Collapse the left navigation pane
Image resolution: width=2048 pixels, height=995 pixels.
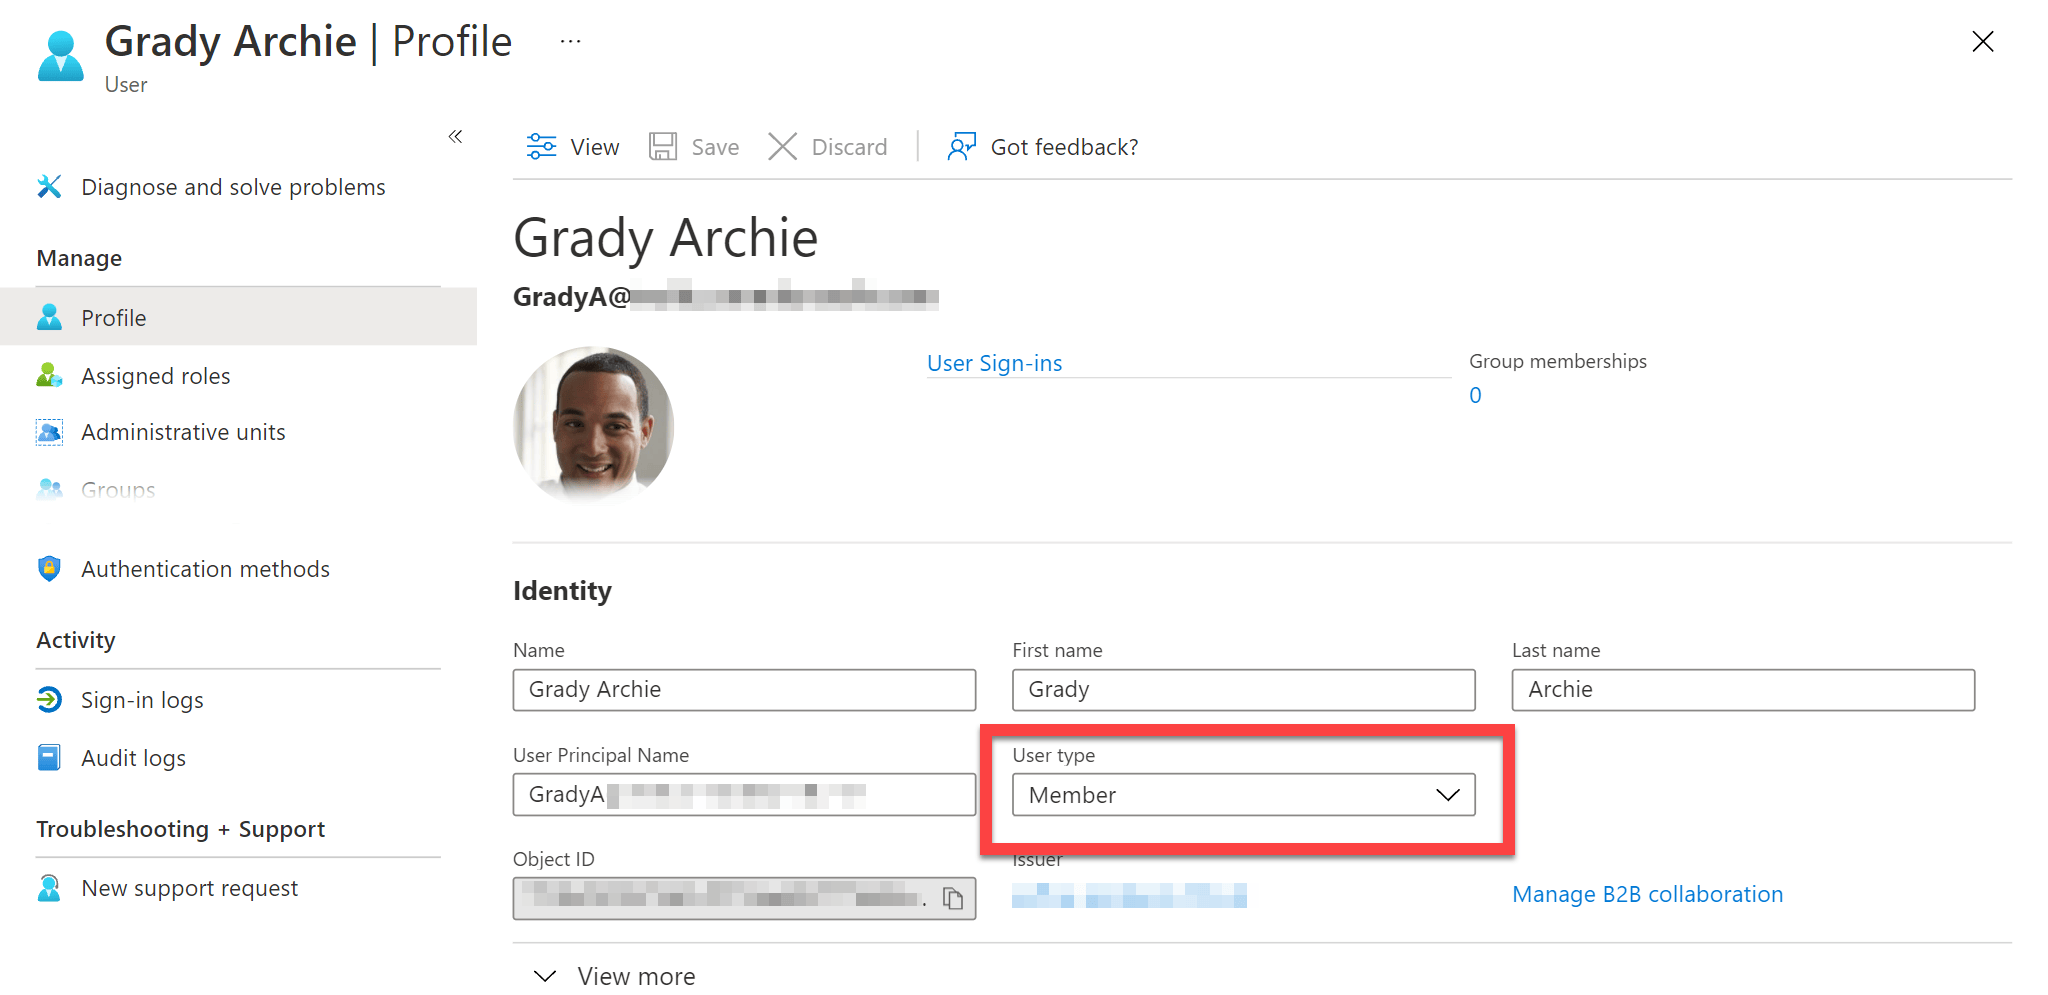pyautogui.click(x=455, y=136)
